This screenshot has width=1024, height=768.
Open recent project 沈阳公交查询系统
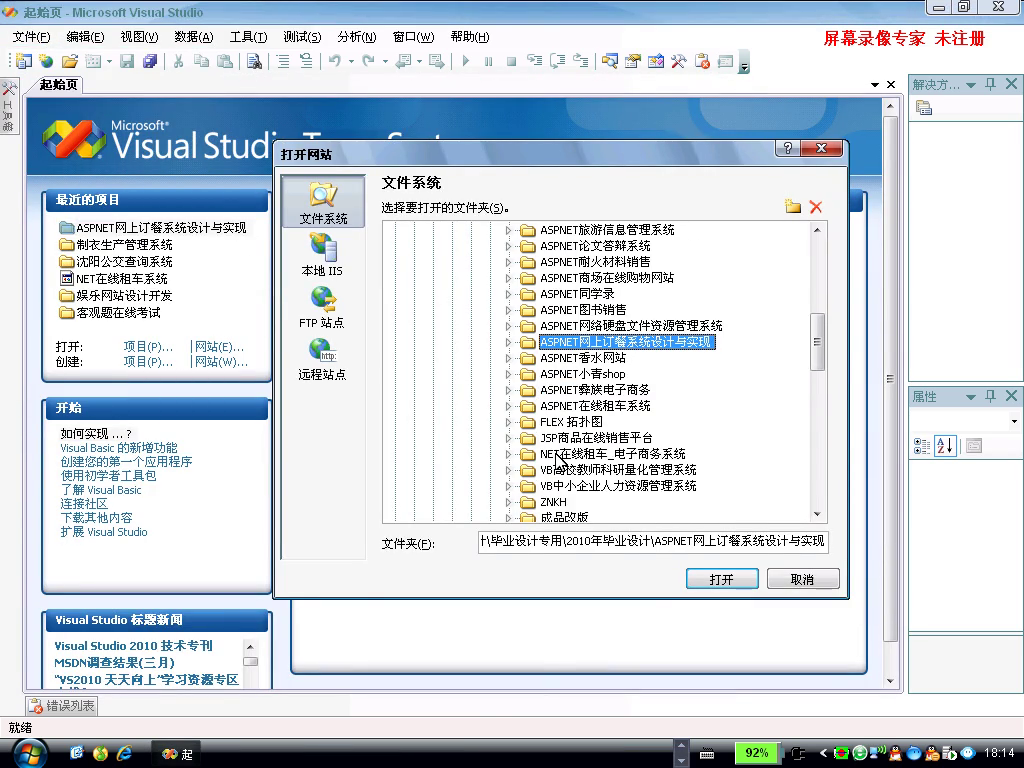tap(124, 262)
